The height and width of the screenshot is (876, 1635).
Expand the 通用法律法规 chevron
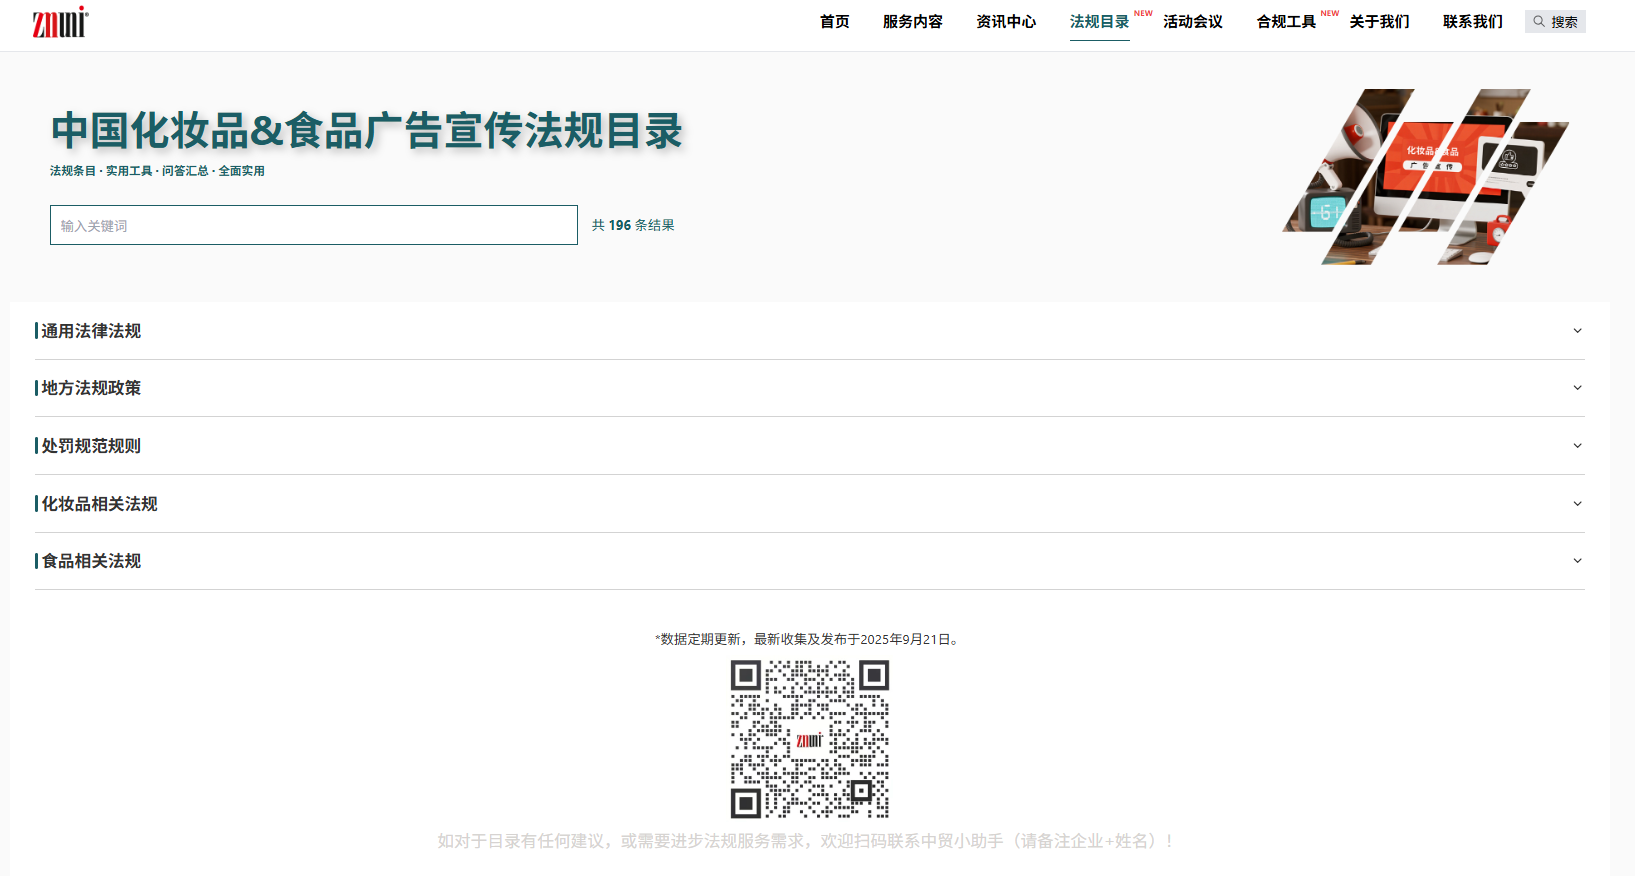[1577, 331]
